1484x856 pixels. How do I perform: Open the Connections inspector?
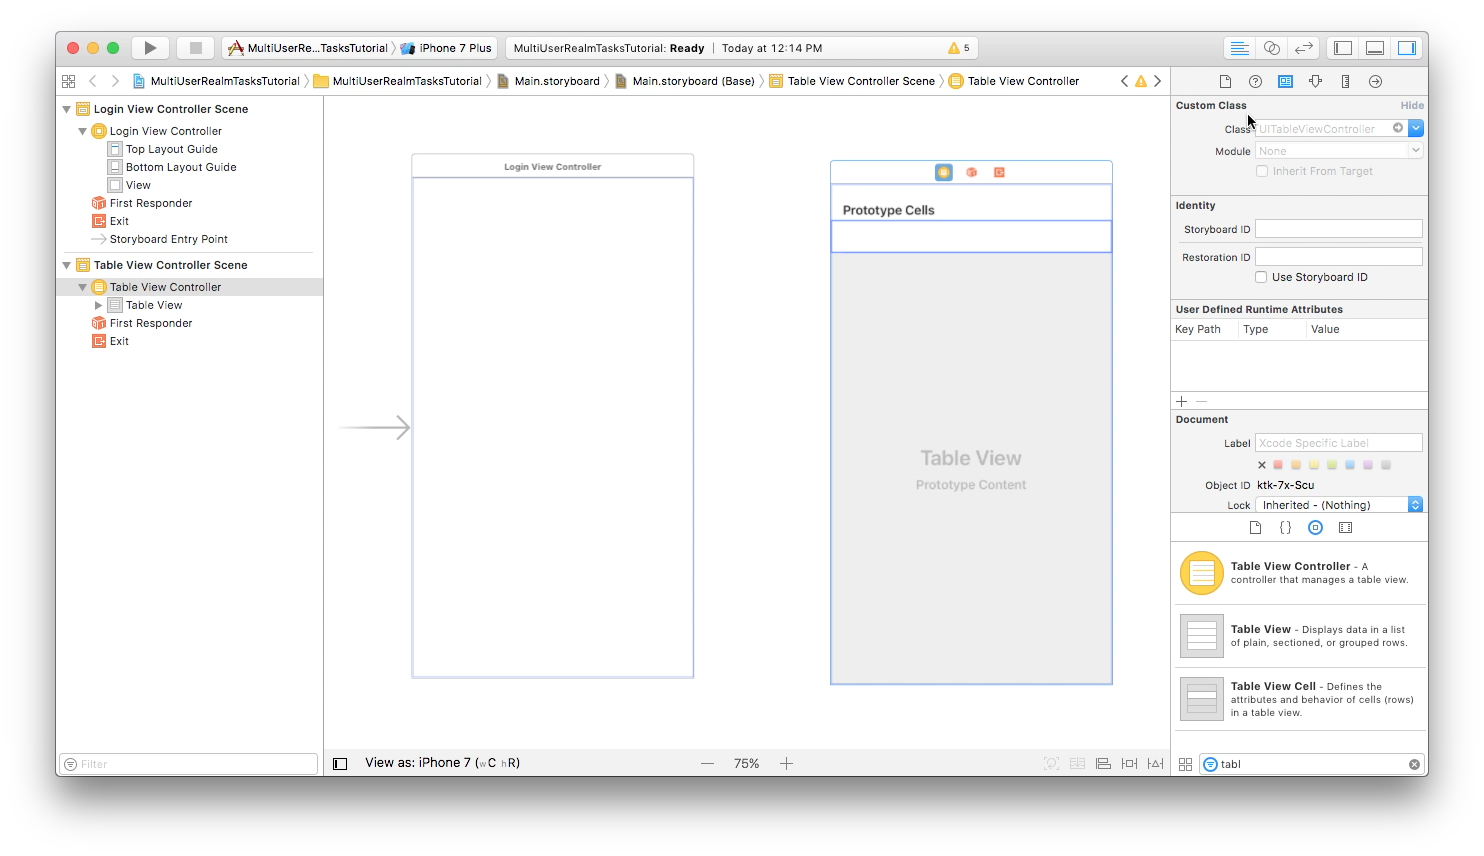[1375, 81]
